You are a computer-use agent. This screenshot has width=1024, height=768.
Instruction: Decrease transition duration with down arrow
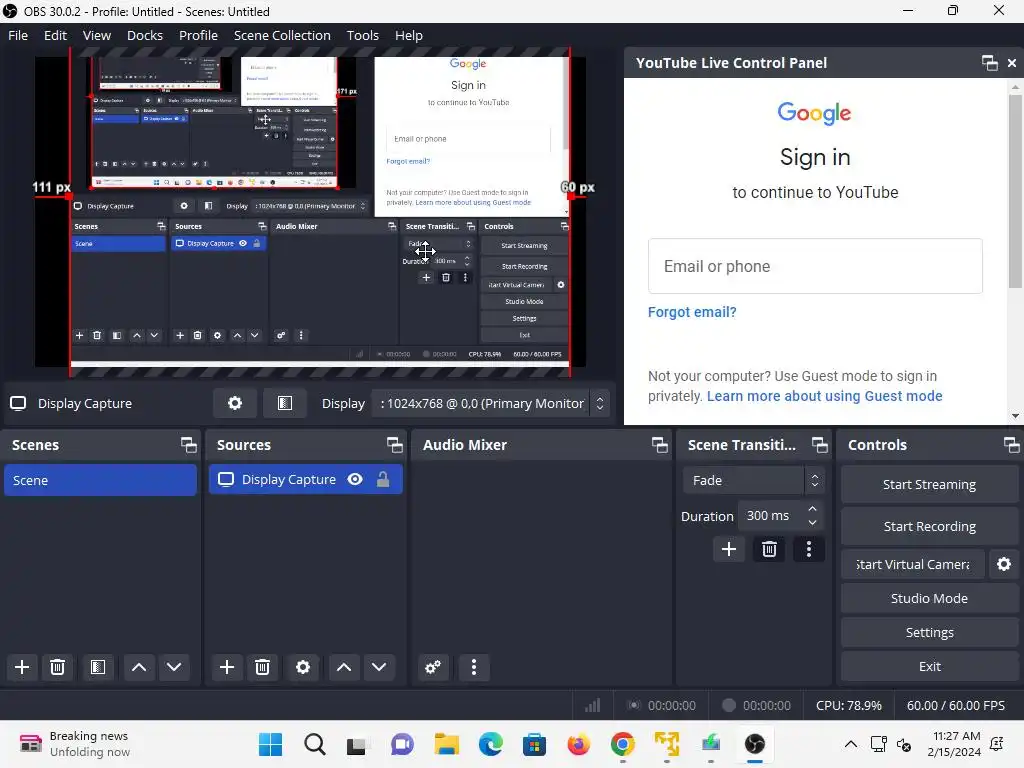[812, 522]
